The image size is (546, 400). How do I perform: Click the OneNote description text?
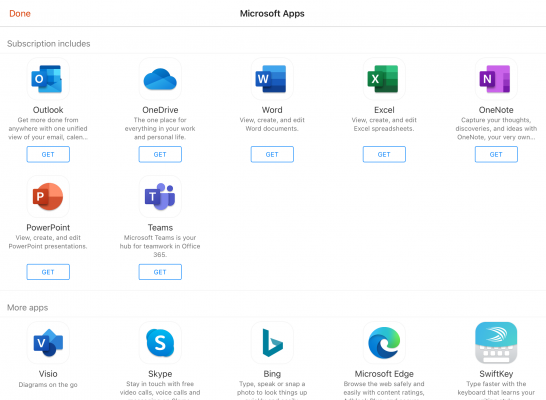tap(496, 128)
